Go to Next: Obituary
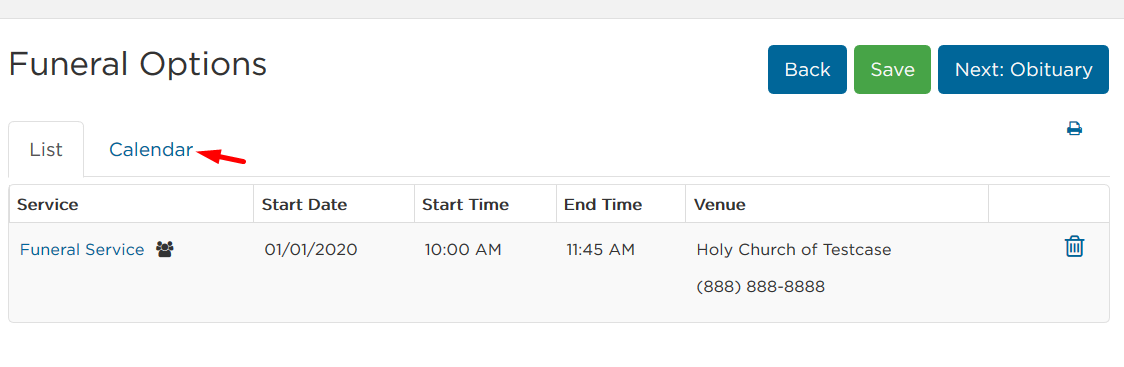The width and height of the screenshot is (1124, 367). pos(1023,70)
